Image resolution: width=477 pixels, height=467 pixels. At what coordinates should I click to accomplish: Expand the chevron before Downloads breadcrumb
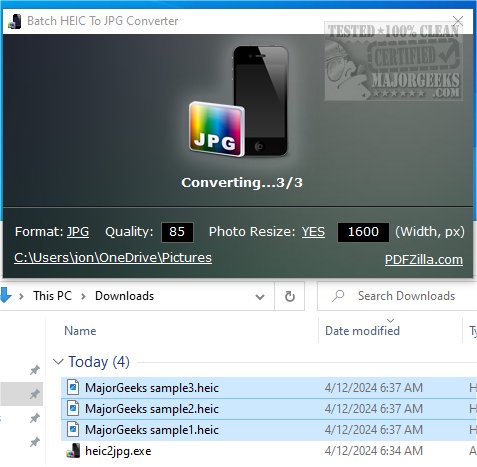point(83,296)
